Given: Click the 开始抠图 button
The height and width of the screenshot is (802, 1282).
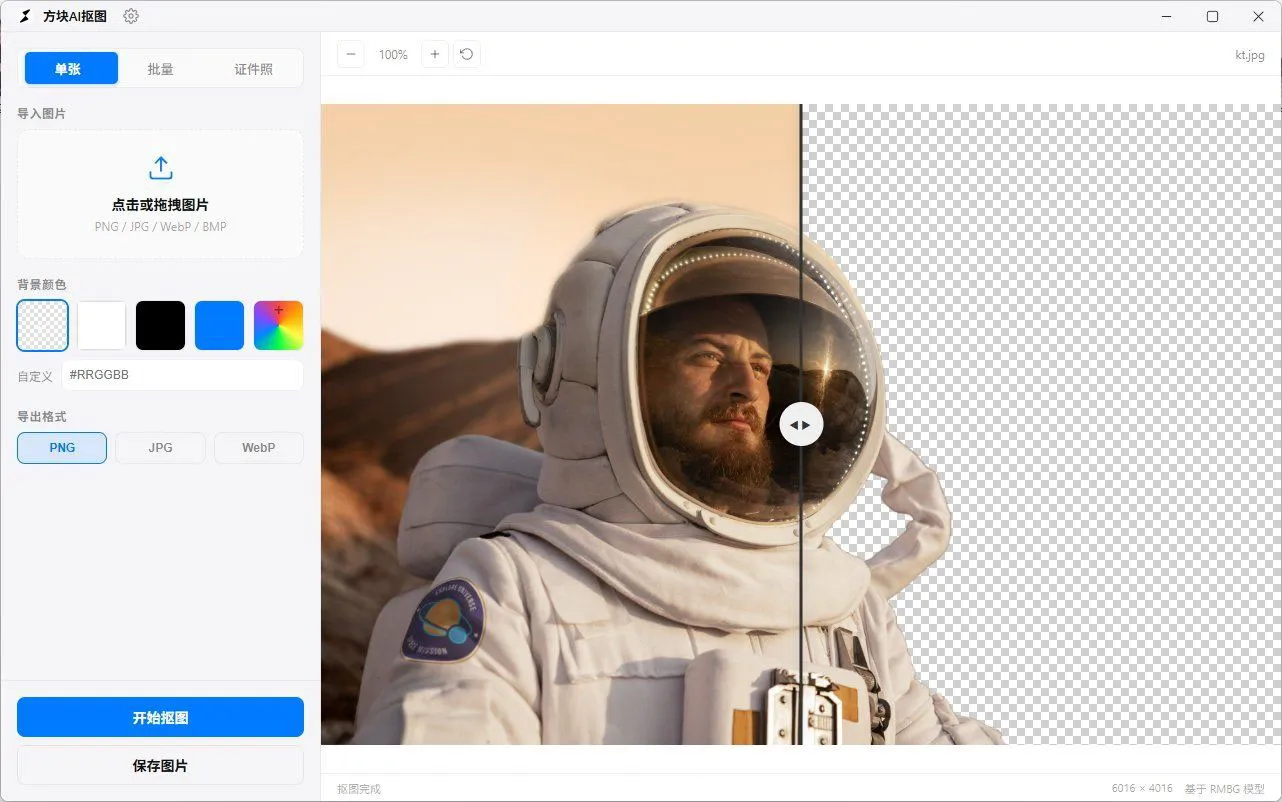Looking at the screenshot, I should pyautogui.click(x=160, y=717).
